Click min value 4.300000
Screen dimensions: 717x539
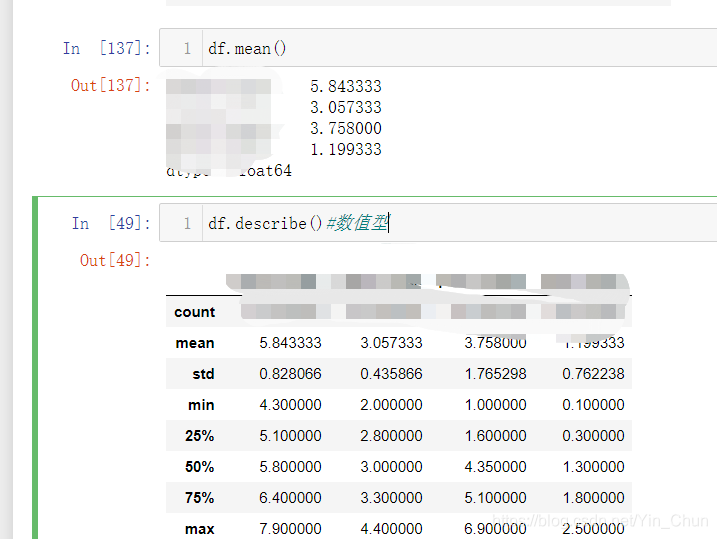click(x=290, y=405)
